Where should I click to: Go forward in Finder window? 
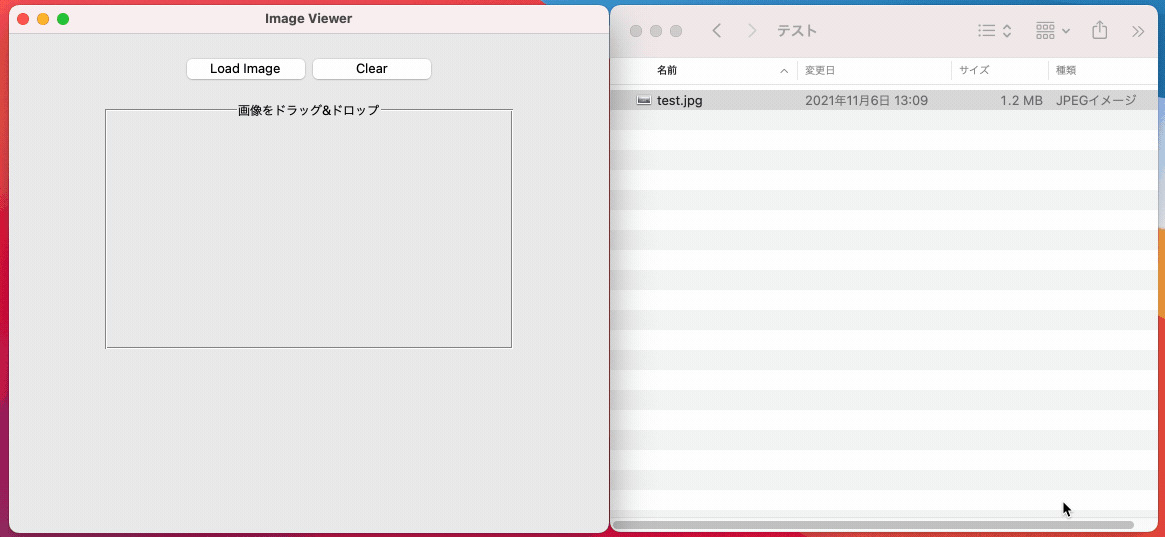pos(752,30)
